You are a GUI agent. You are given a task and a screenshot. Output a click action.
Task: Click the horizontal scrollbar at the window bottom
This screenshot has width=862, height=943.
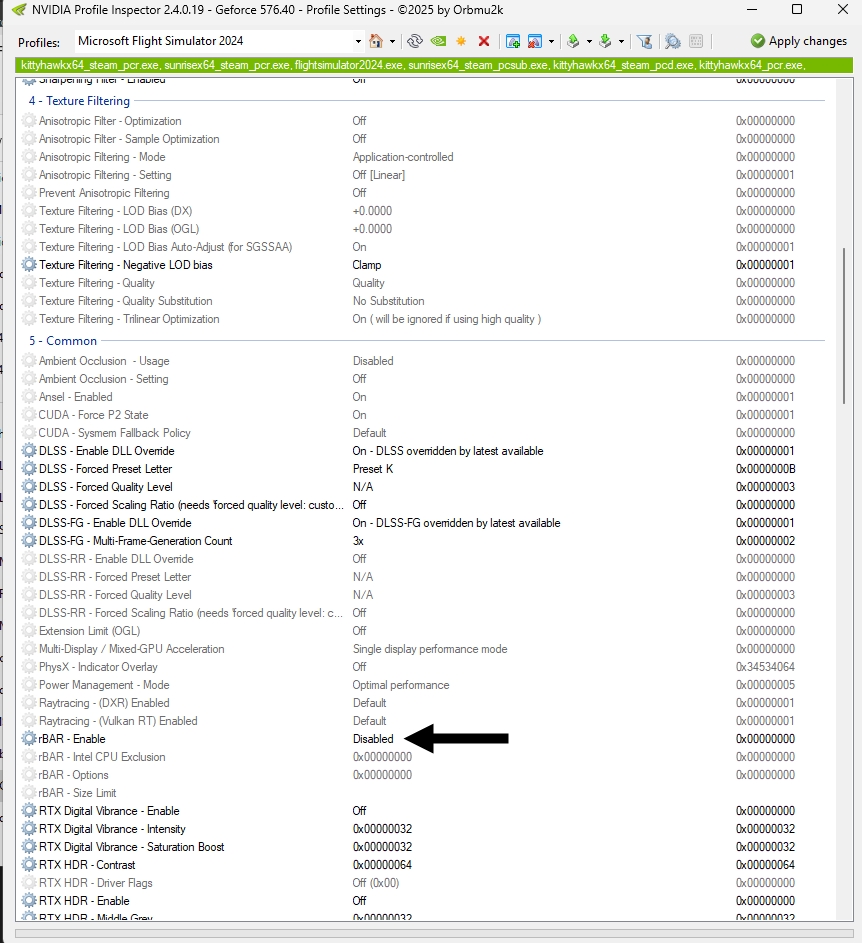click(x=434, y=935)
